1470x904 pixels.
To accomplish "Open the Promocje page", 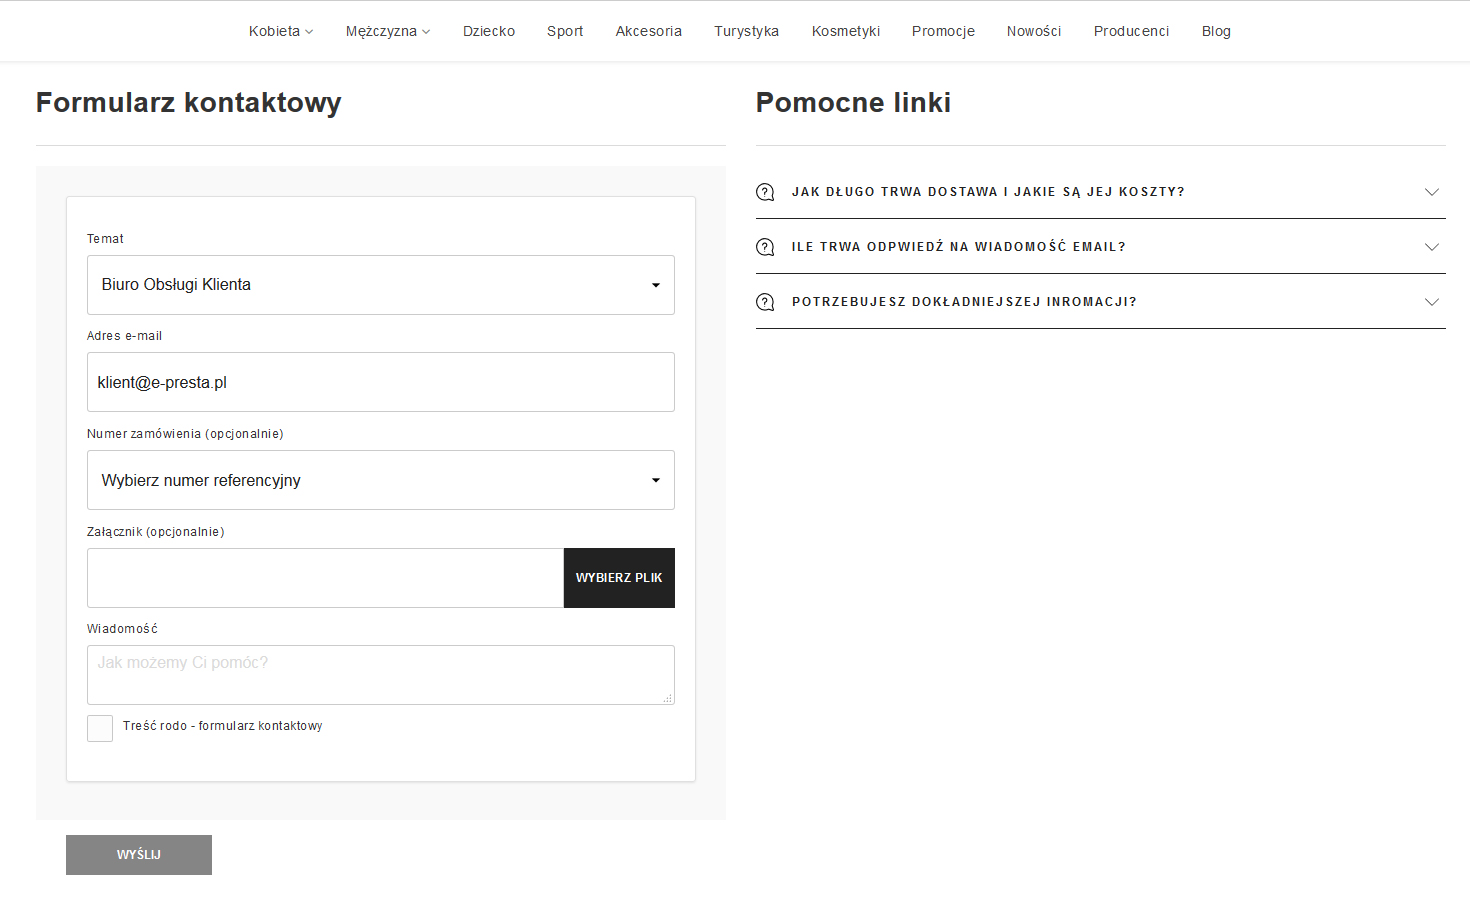I will pos(943,31).
